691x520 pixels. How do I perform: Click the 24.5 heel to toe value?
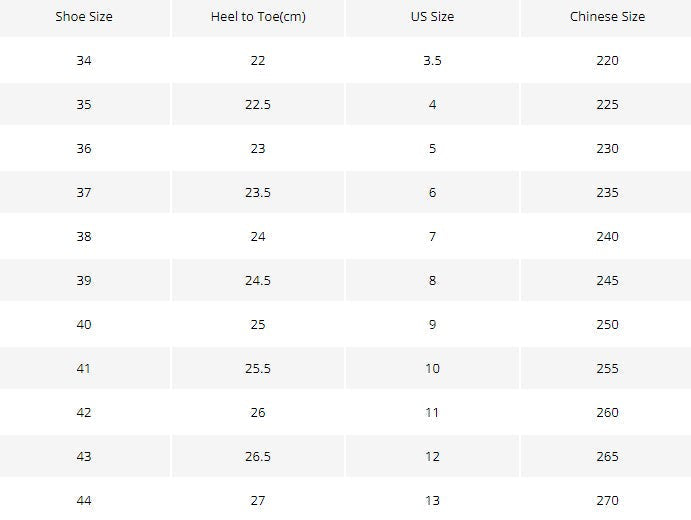(x=258, y=281)
